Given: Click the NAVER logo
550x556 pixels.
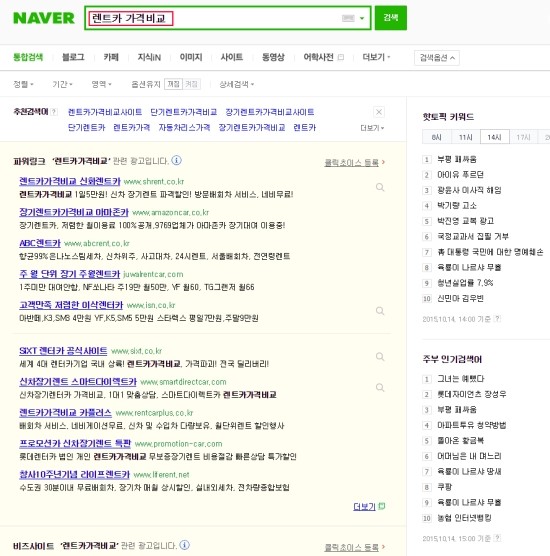Looking at the screenshot, I should point(44,18).
